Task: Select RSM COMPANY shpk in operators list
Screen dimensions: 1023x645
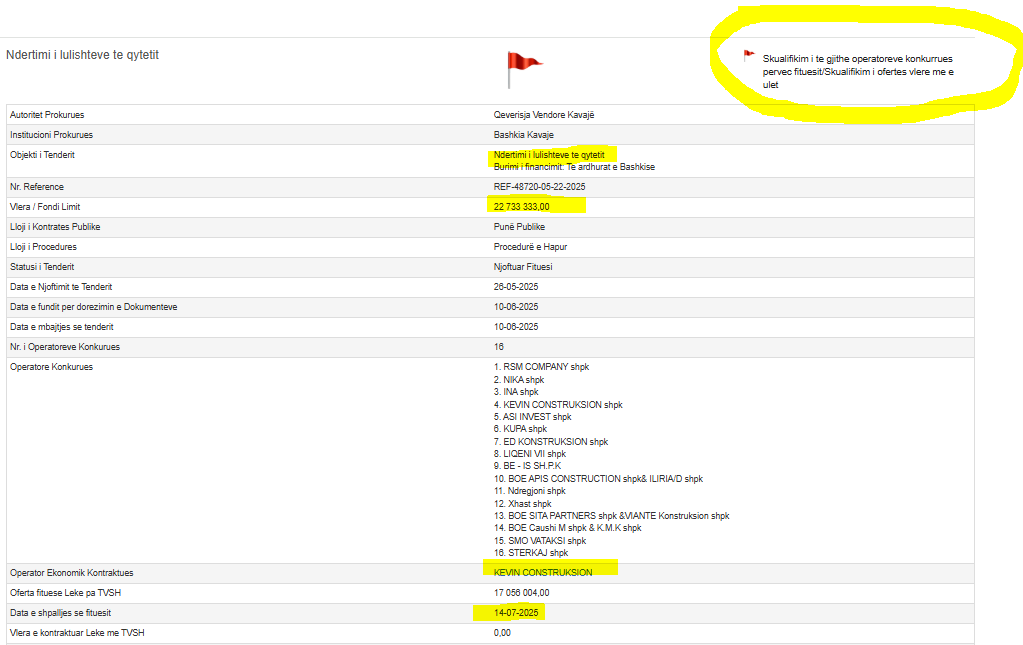Action: point(541,367)
